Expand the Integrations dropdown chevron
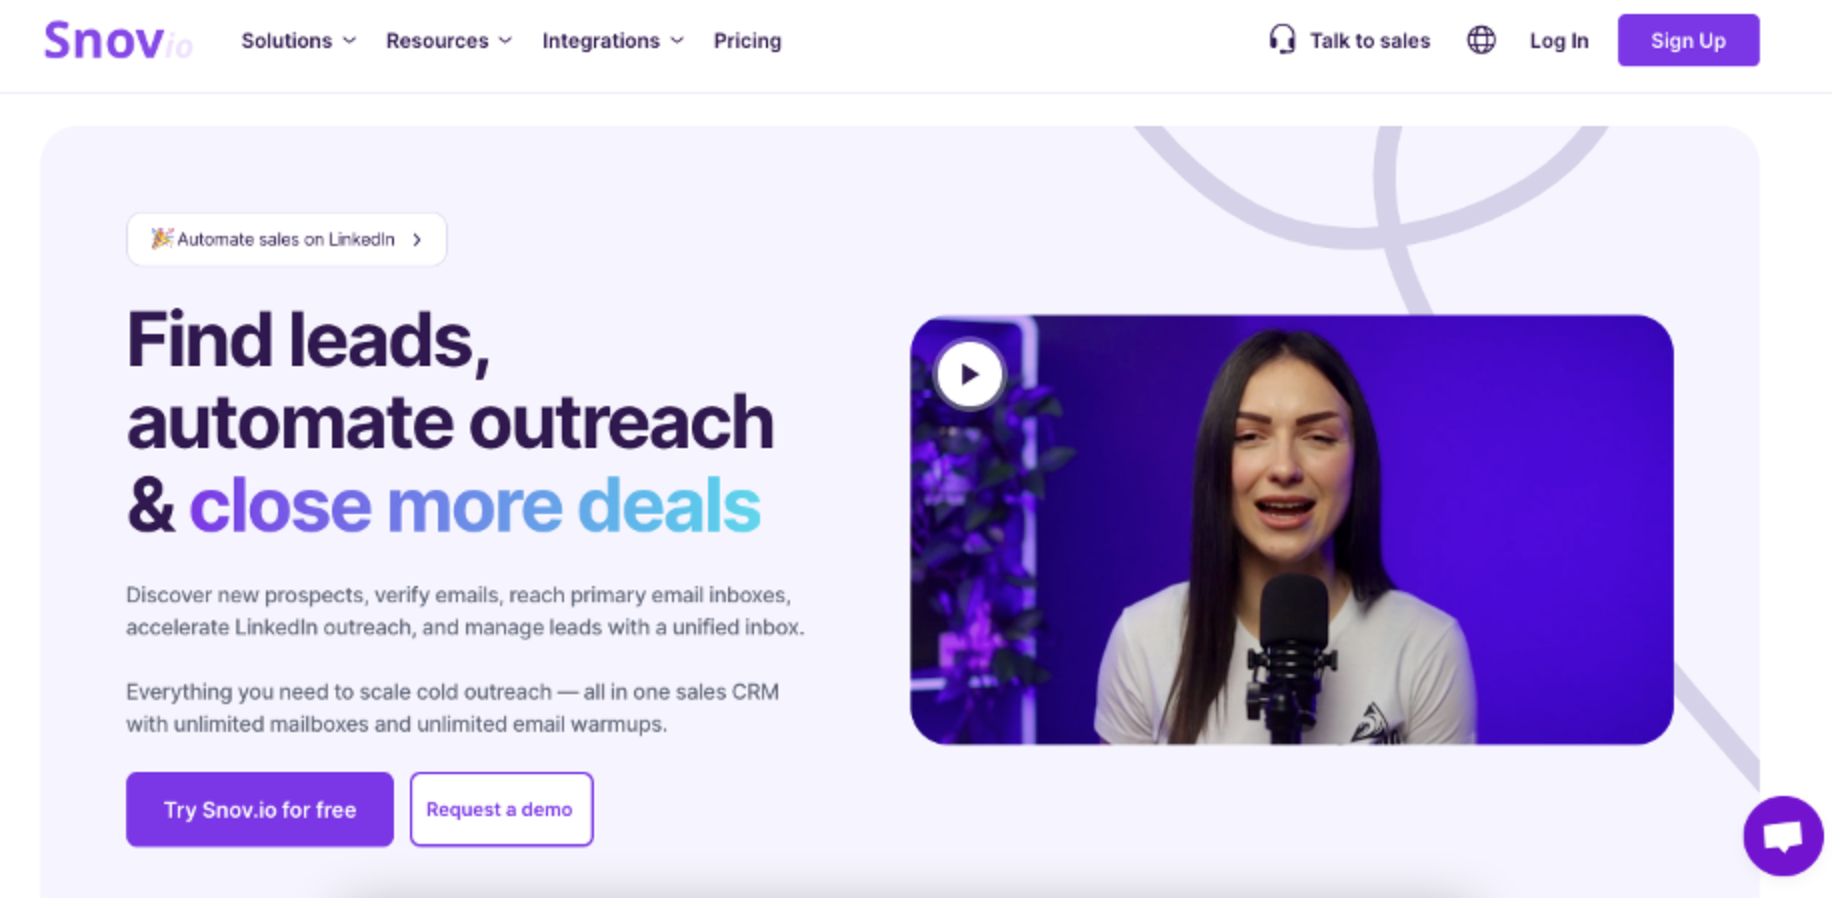The width and height of the screenshot is (1846, 920). click(677, 41)
